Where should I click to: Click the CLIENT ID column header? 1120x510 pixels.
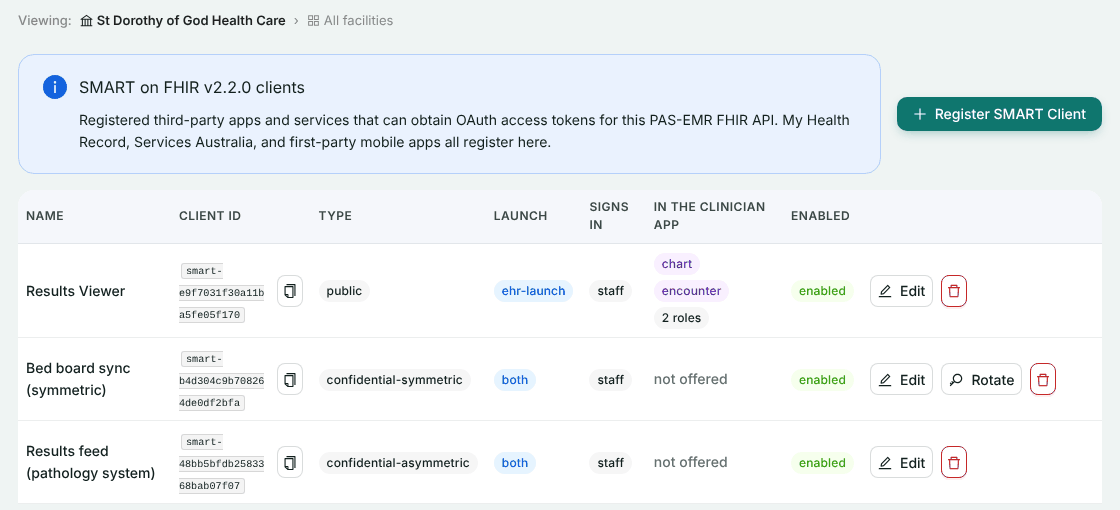click(210, 216)
